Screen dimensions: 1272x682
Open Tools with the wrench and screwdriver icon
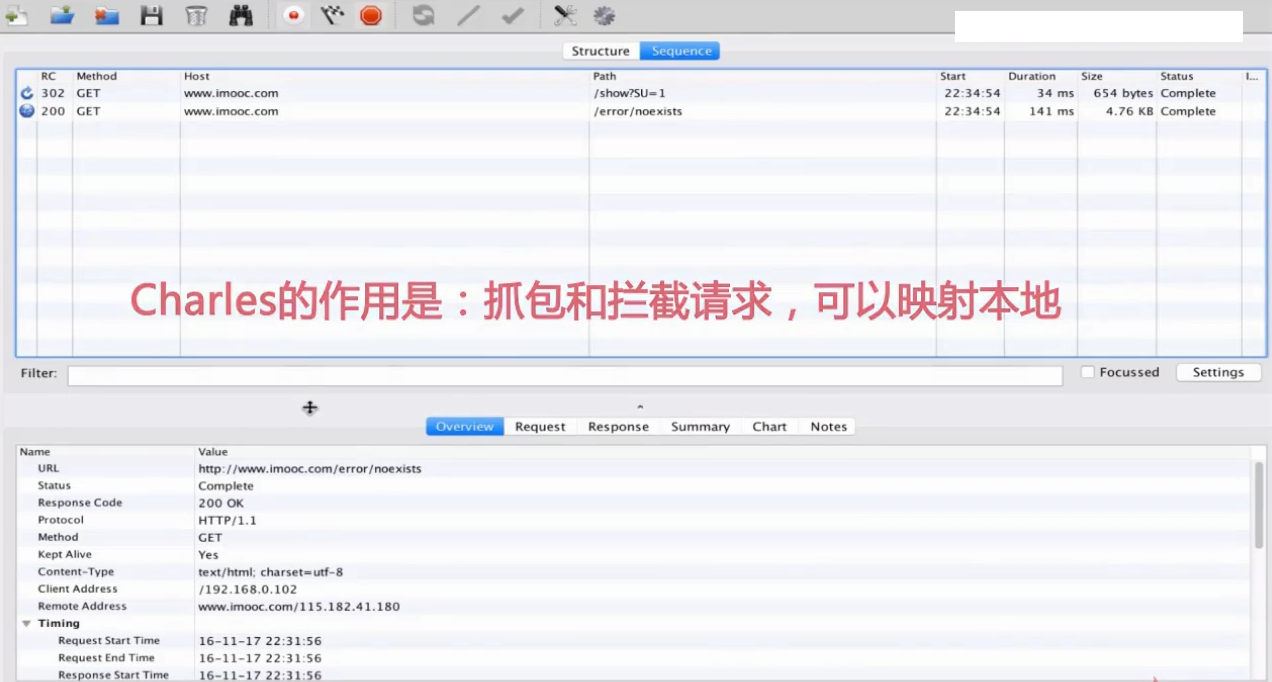pyautogui.click(x=565, y=15)
